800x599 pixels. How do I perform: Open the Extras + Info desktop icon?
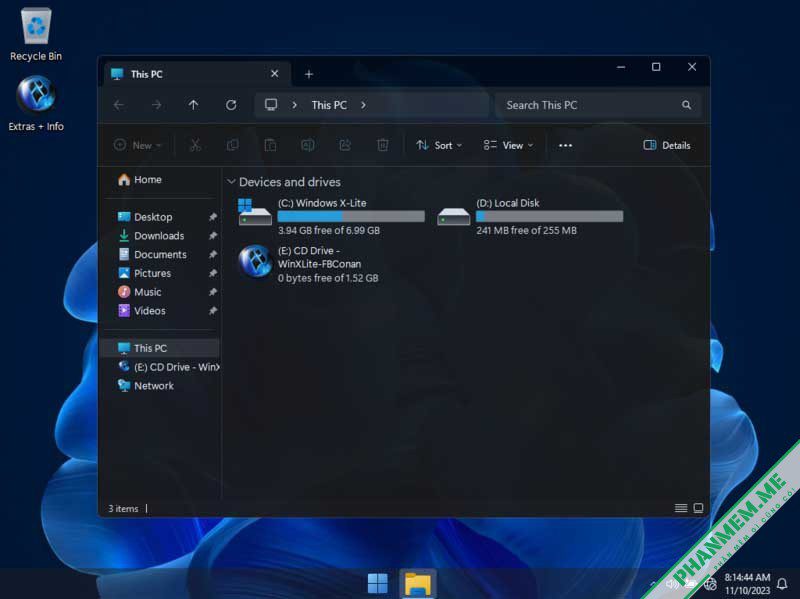point(36,104)
